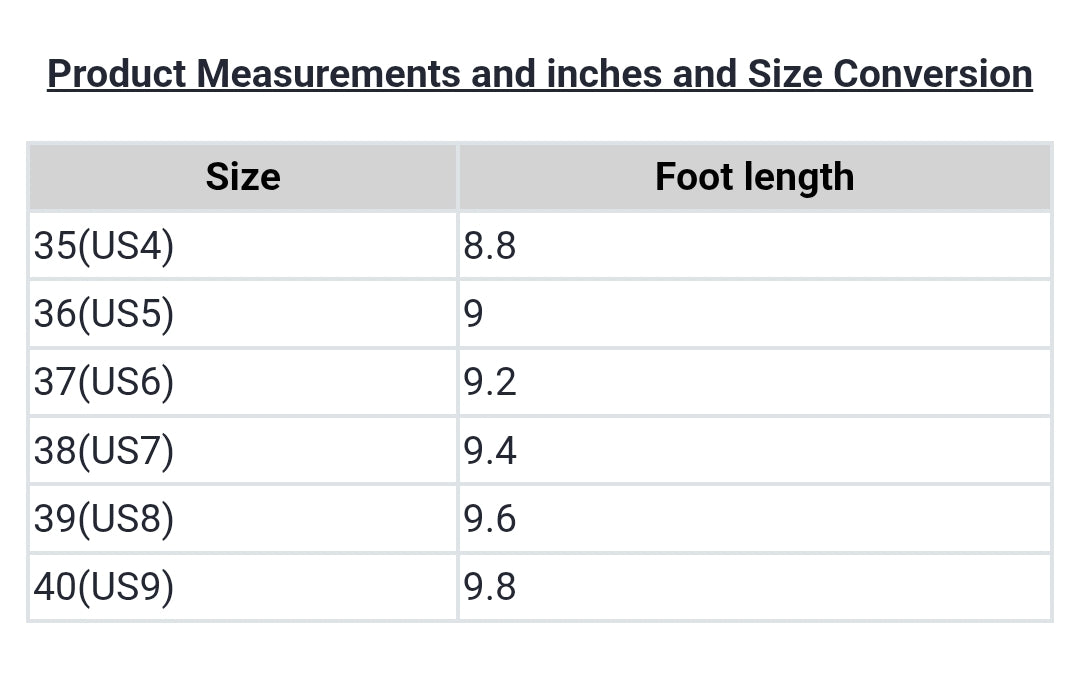This screenshot has width=1080, height=688.
Task: Choose the 9.4 foot length cell
Action: [x=490, y=451]
